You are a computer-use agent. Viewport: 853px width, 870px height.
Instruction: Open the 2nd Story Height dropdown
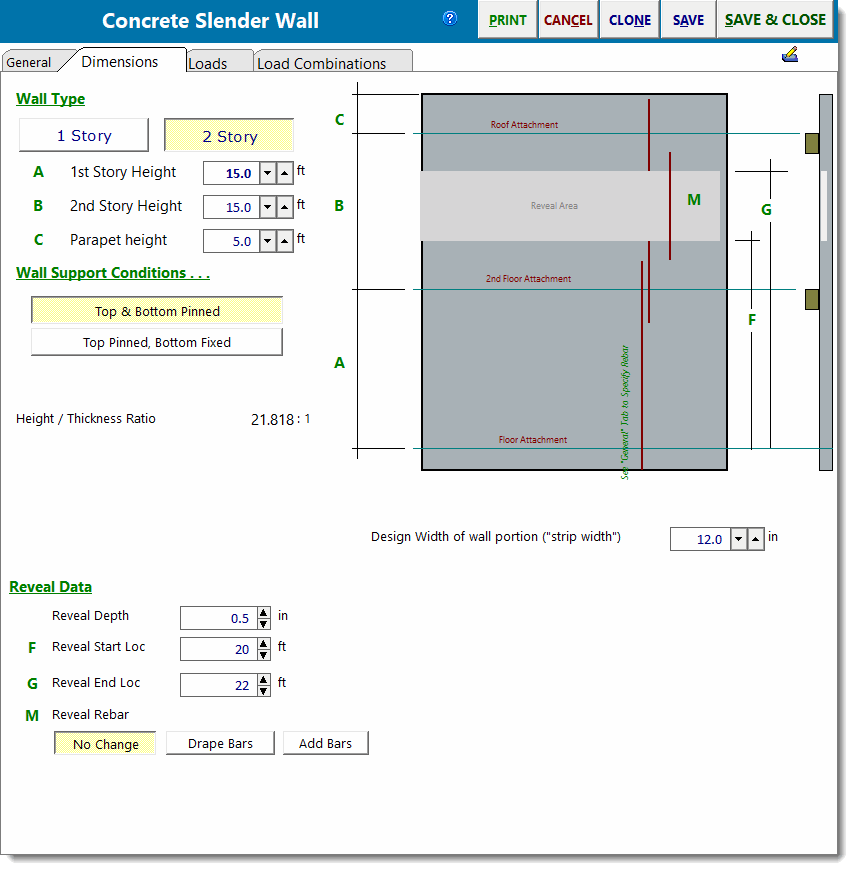pyautogui.click(x=267, y=207)
